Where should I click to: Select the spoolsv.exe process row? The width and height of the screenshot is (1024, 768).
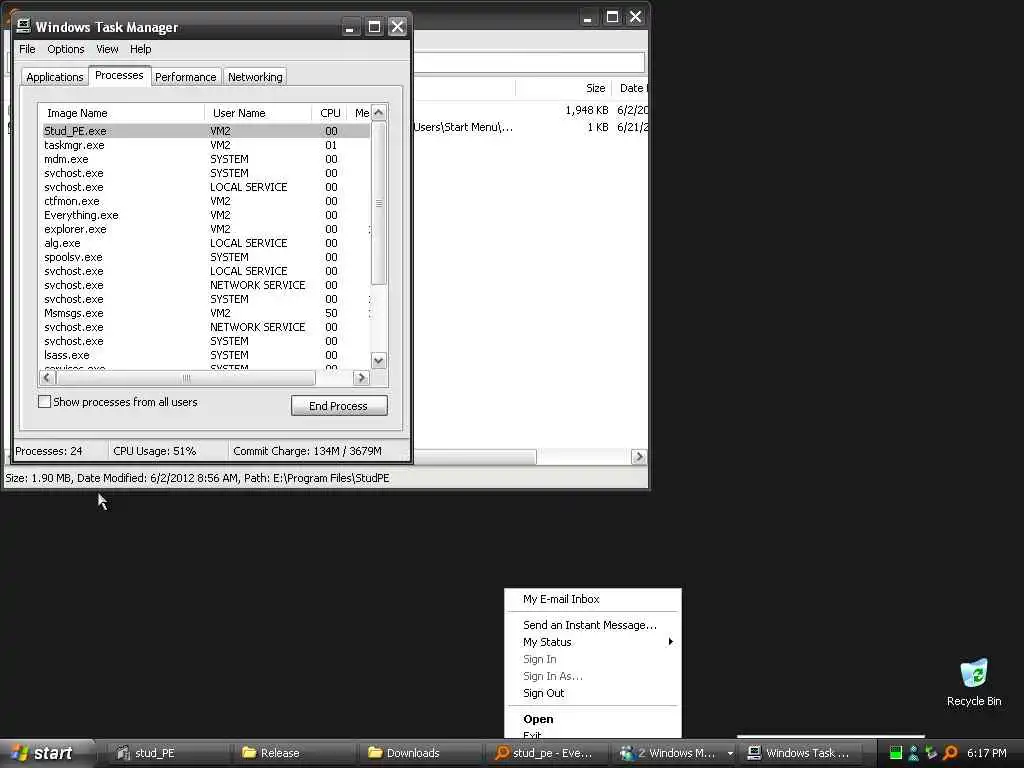point(206,257)
